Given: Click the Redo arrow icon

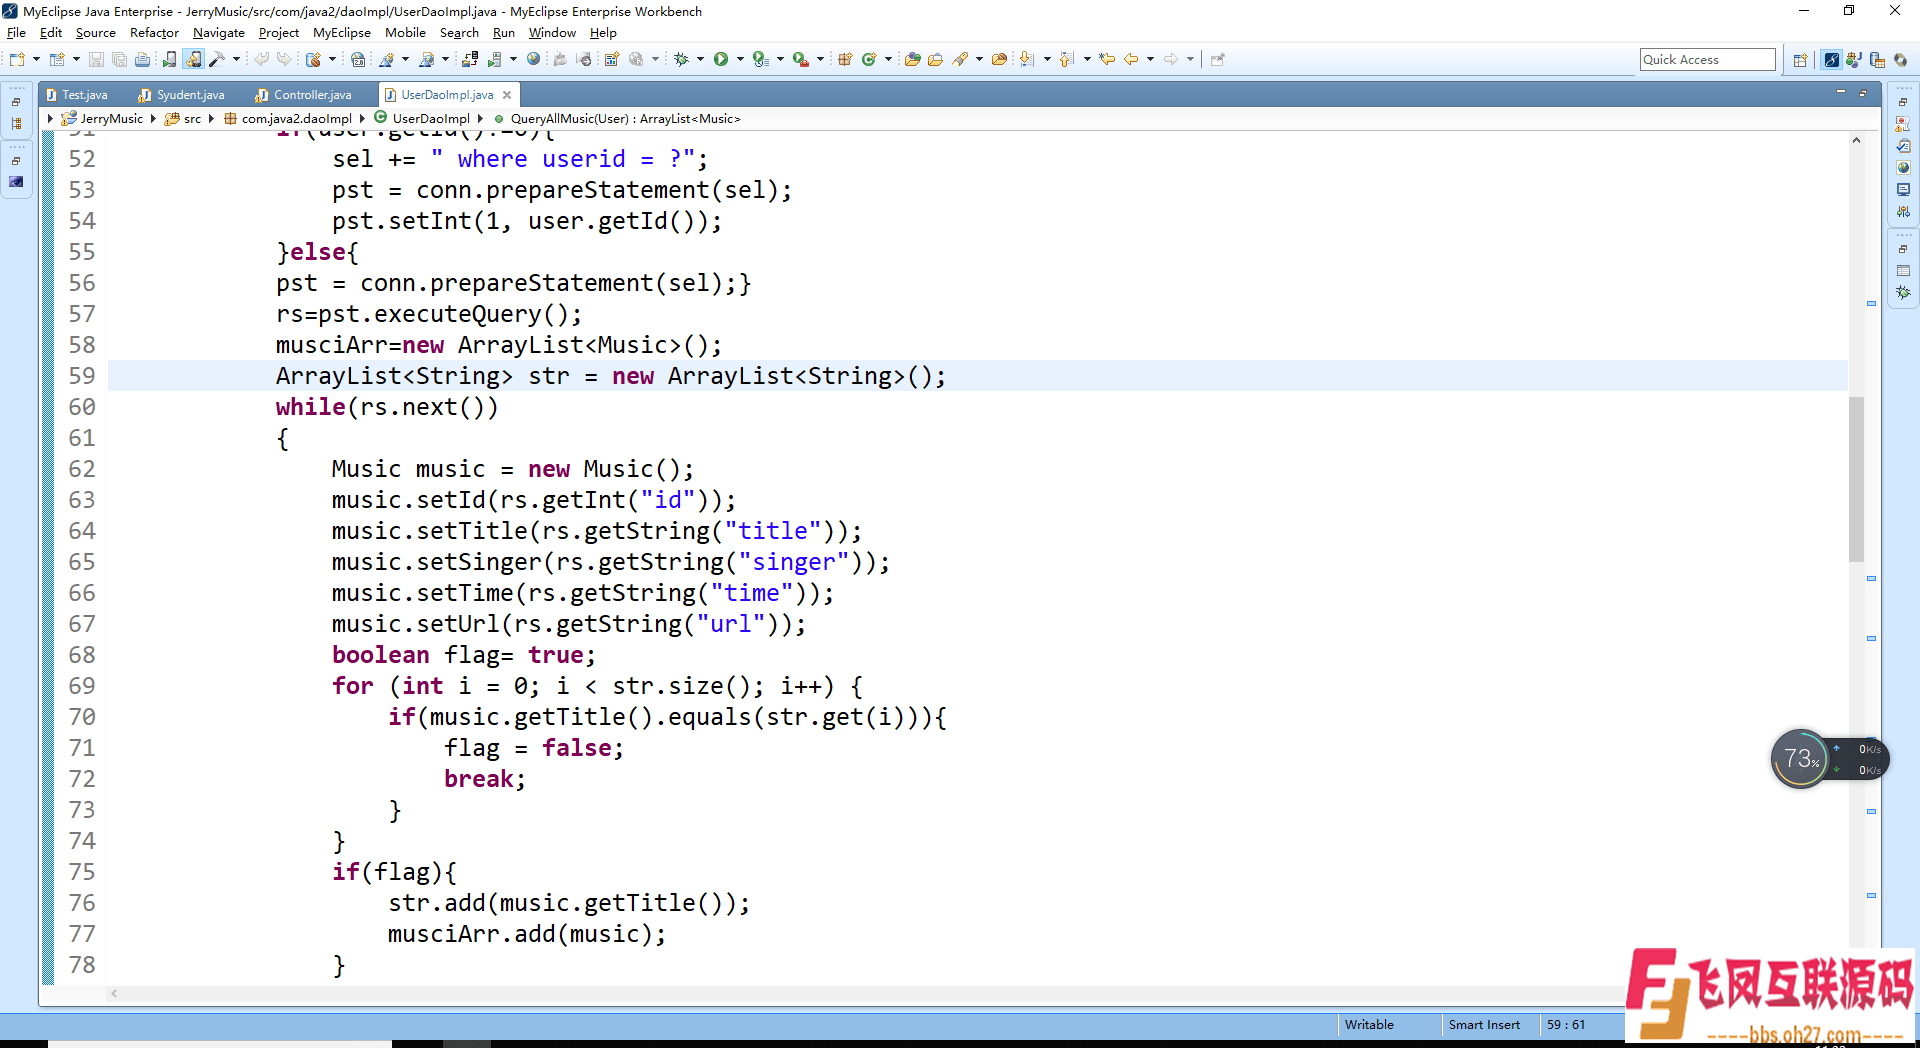Looking at the screenshot, I should click(x=285, y=60).
